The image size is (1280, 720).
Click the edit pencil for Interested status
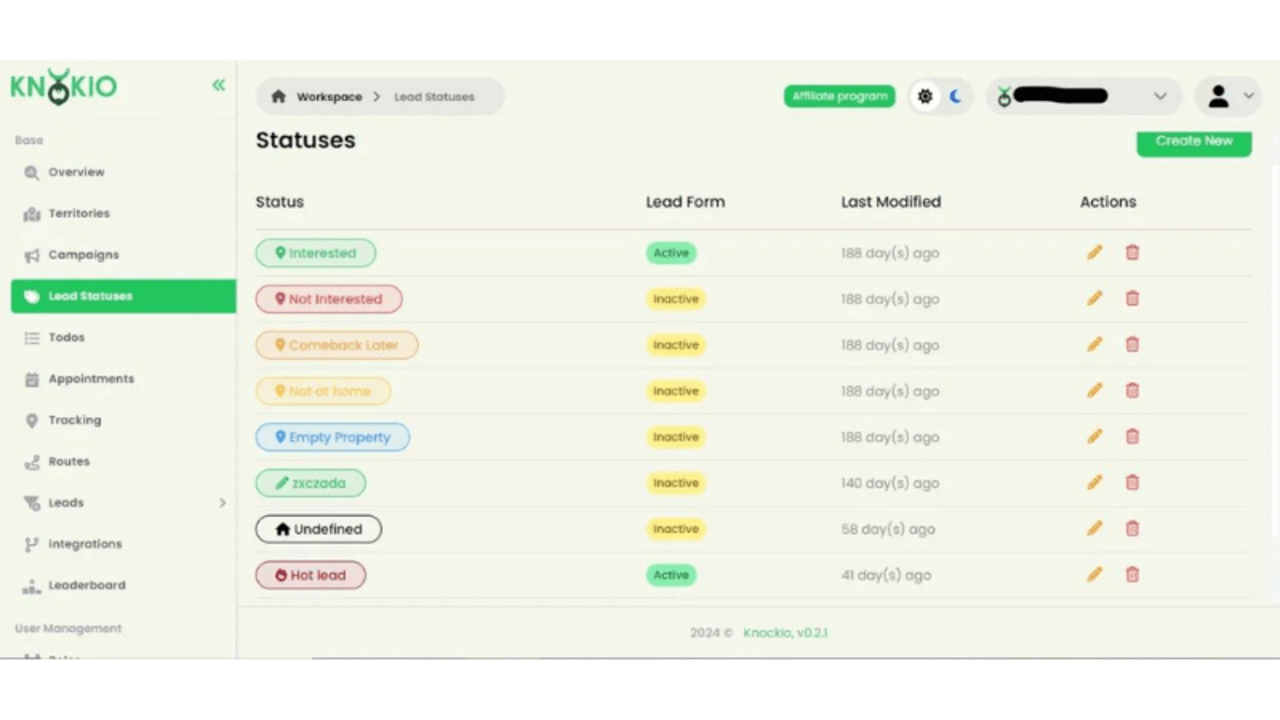[x=1094, y=253]
